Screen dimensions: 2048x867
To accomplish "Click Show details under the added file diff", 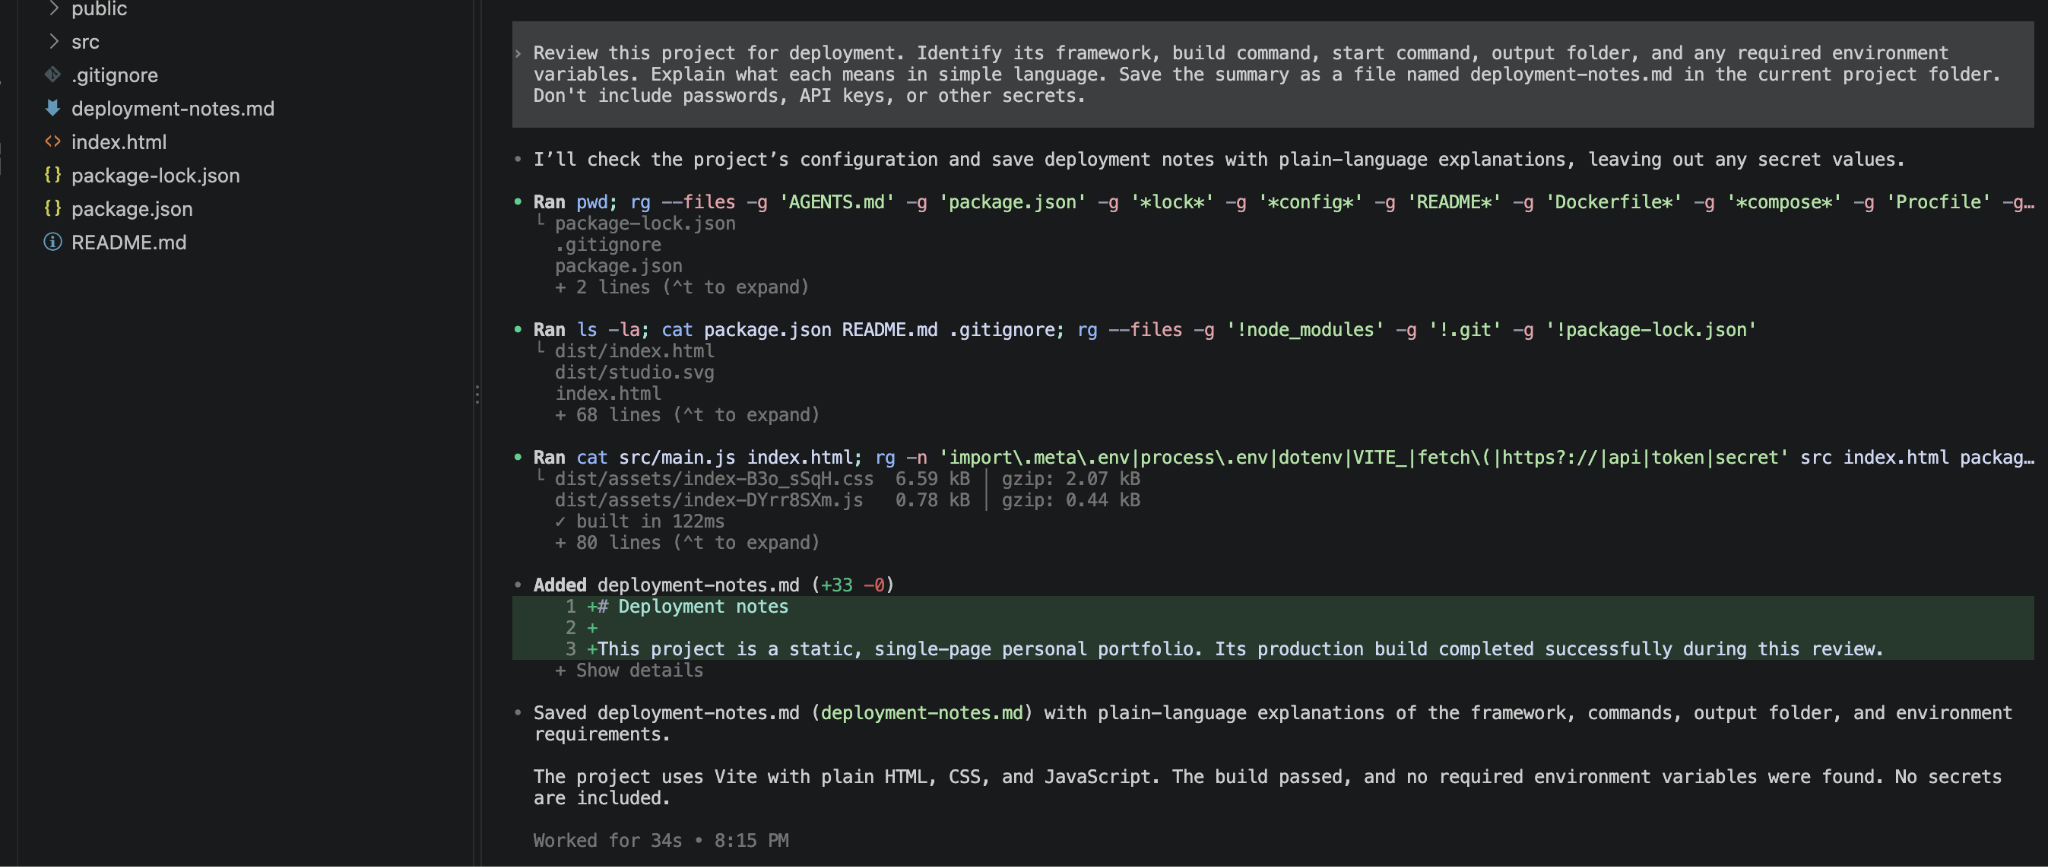I will tap(629, 670).
